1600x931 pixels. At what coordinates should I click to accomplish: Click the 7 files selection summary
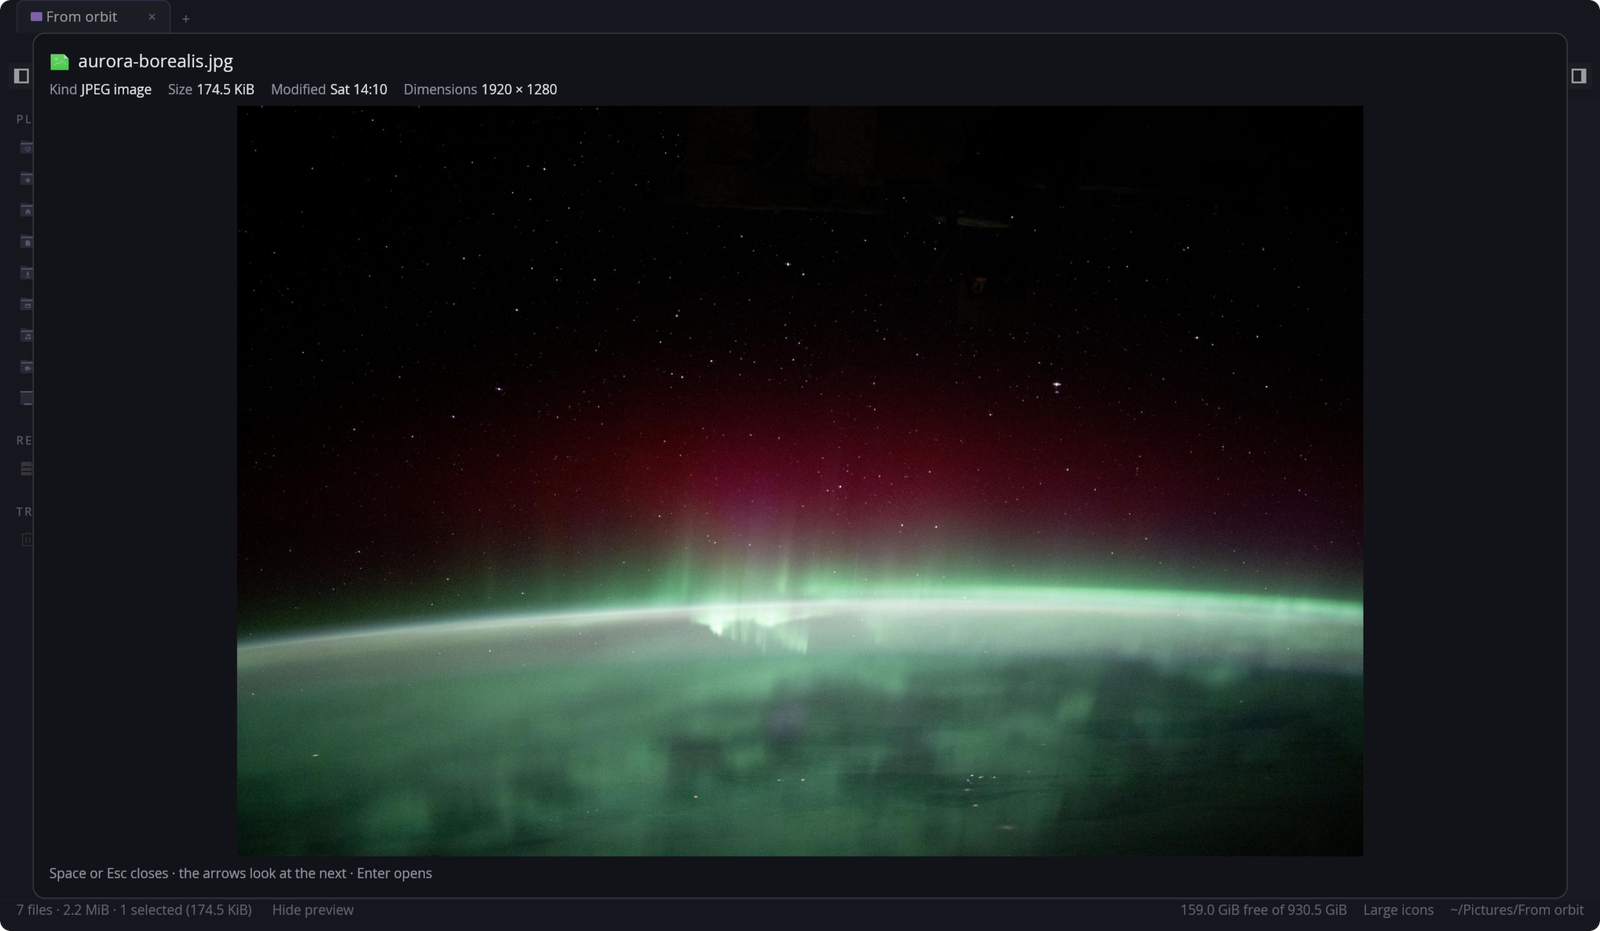click(134, 910)
